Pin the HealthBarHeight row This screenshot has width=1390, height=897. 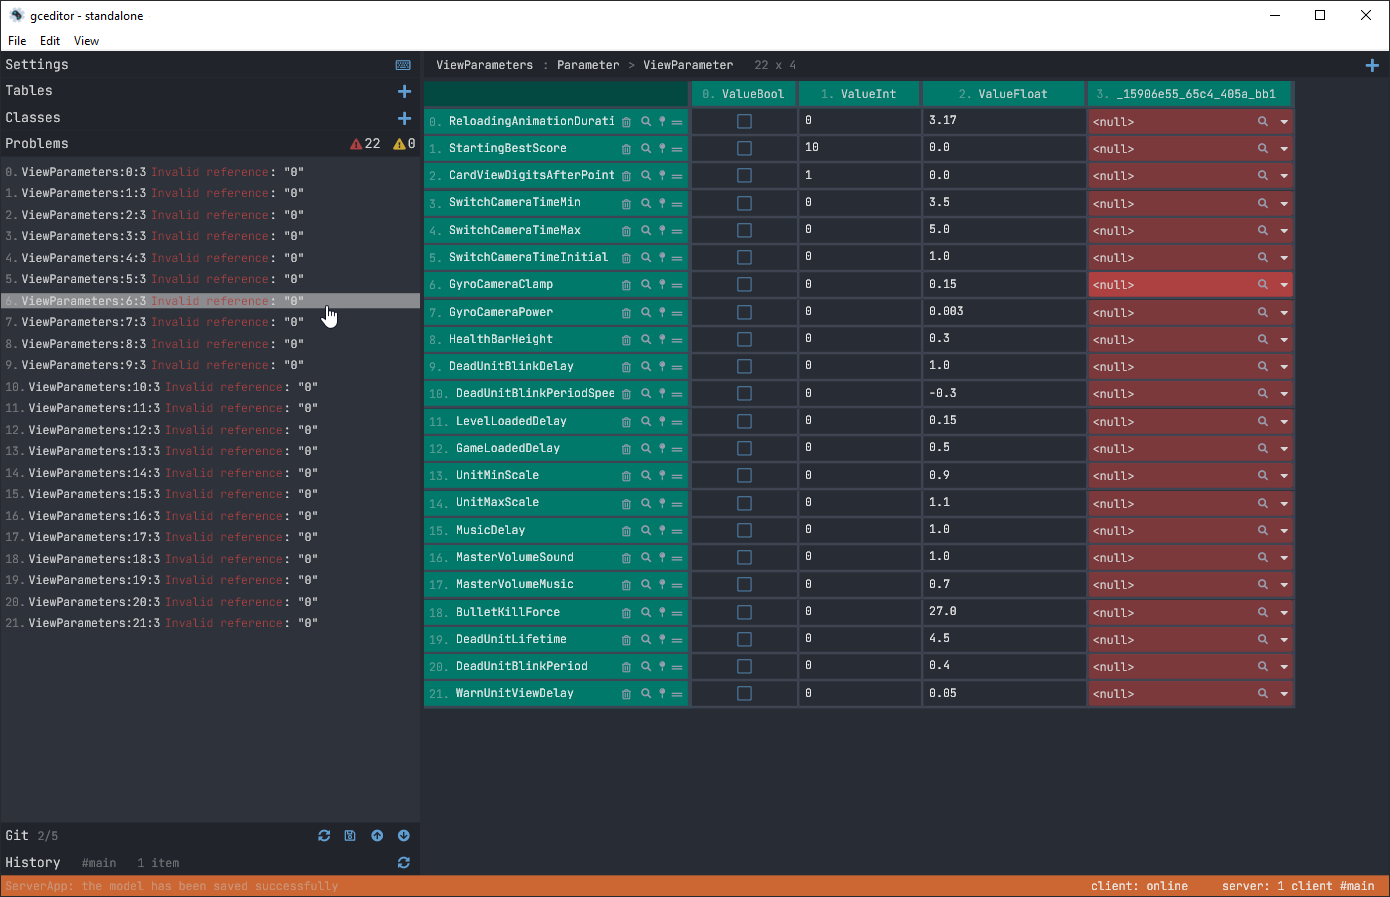(x=661, y=340)
